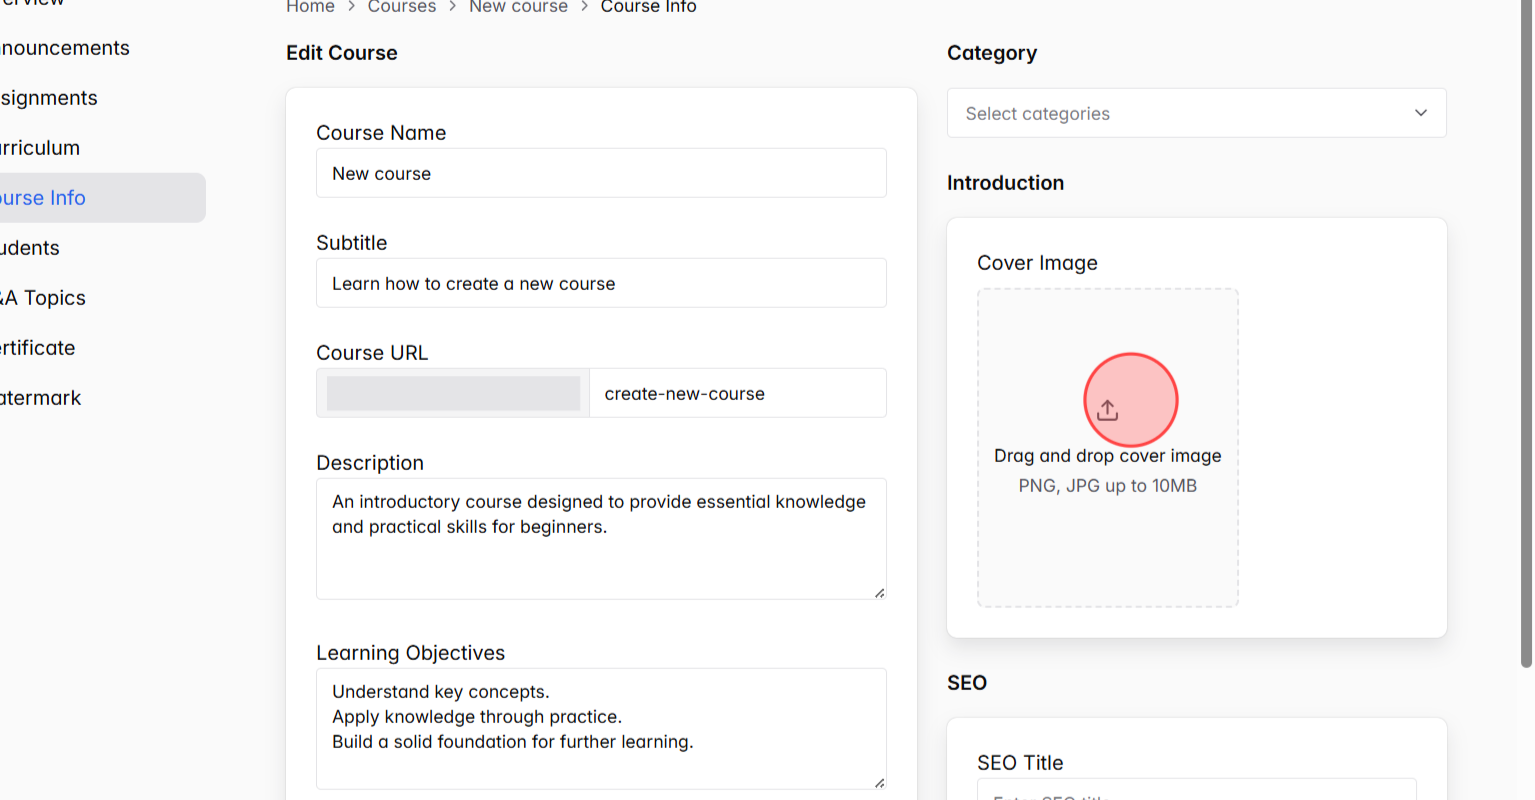The width and height of the screenshot is (1535, 800).
Task: Open New course from the breadcrumb
Action: [x=518, y=7]
